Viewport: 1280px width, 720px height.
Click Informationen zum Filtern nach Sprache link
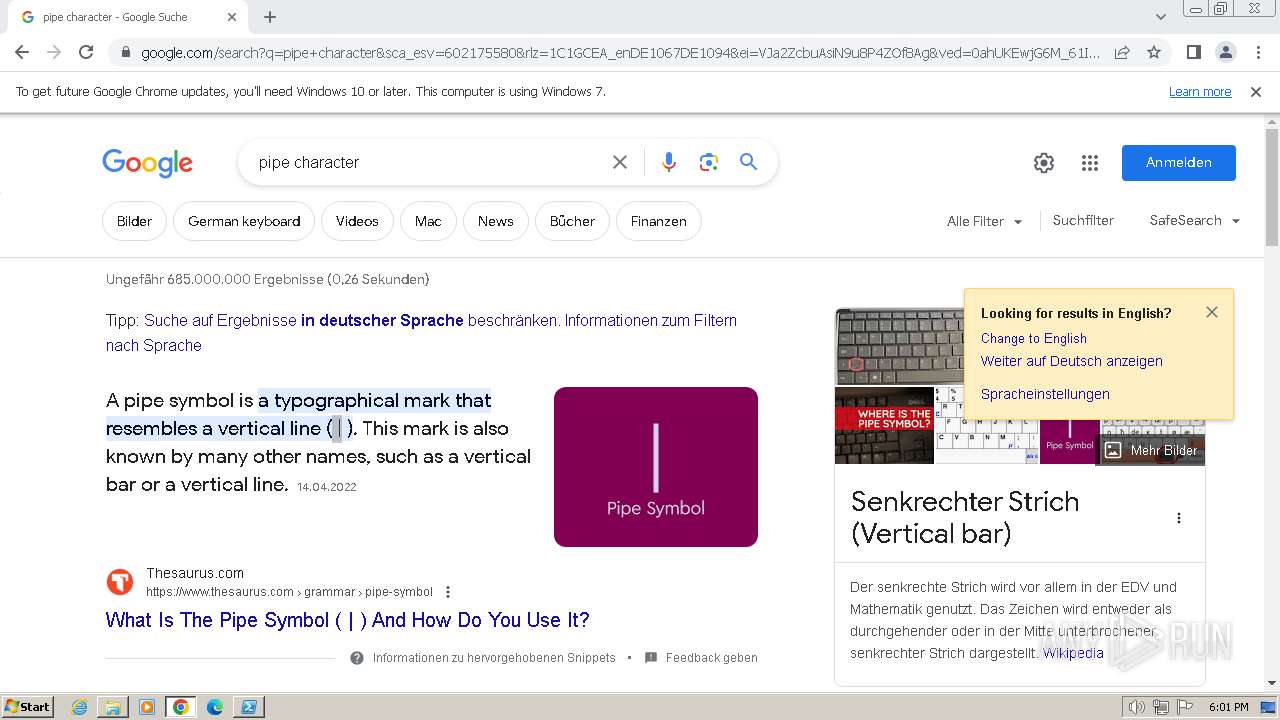(421, 333)
